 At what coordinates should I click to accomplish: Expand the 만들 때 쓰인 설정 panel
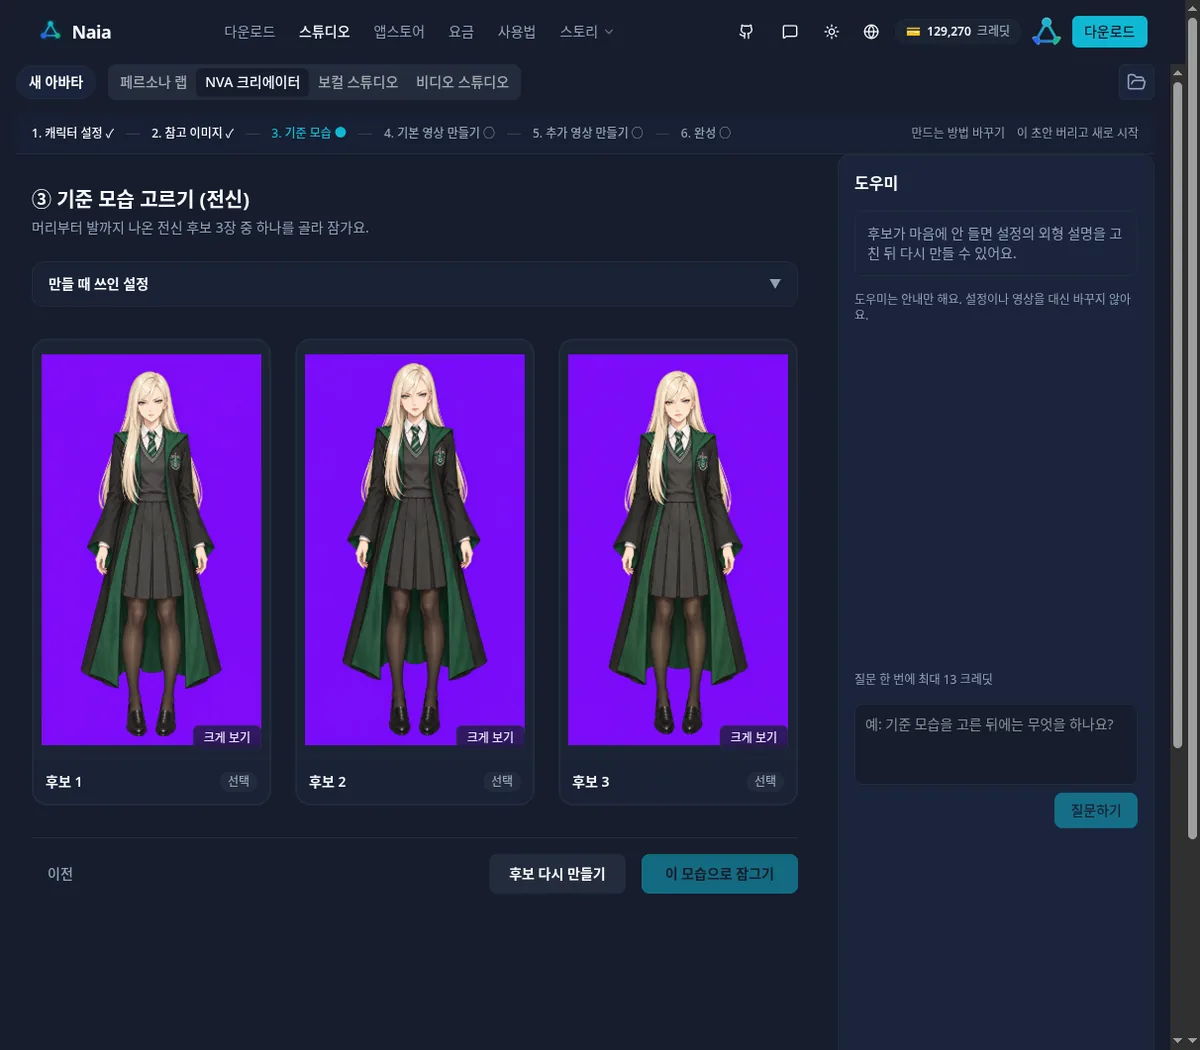(415, 284)
